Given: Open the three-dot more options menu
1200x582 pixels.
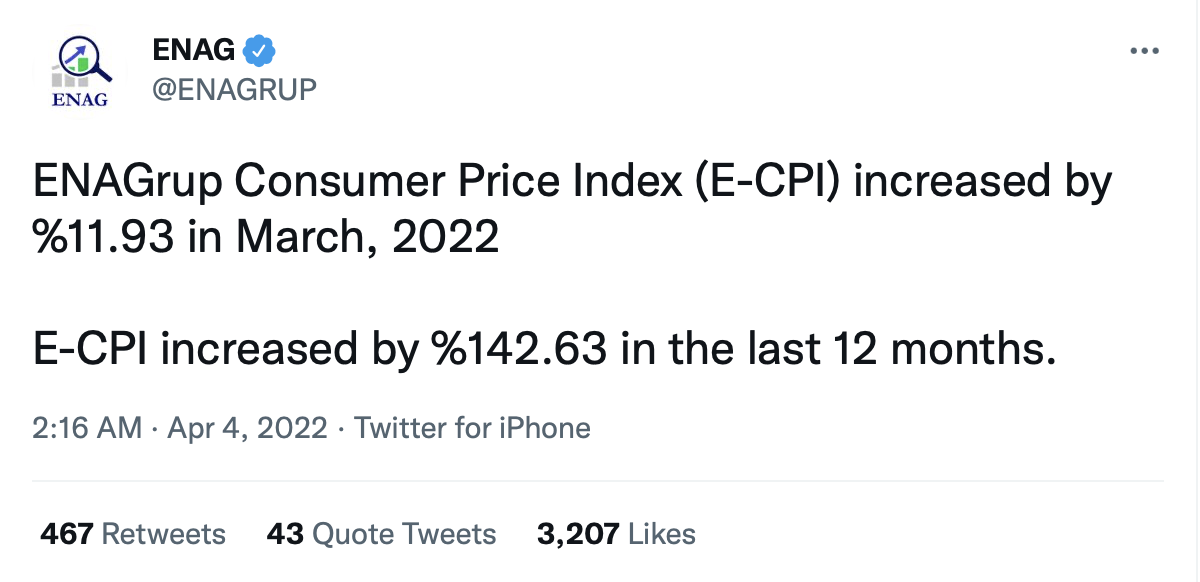Looking at the screenshot, I should (x=1143, y=51).
